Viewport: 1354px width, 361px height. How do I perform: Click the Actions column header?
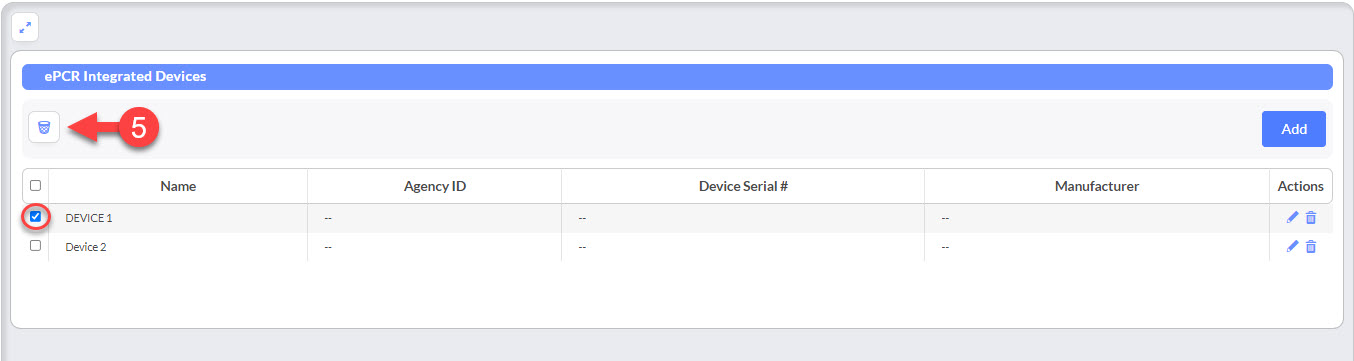1301,186
